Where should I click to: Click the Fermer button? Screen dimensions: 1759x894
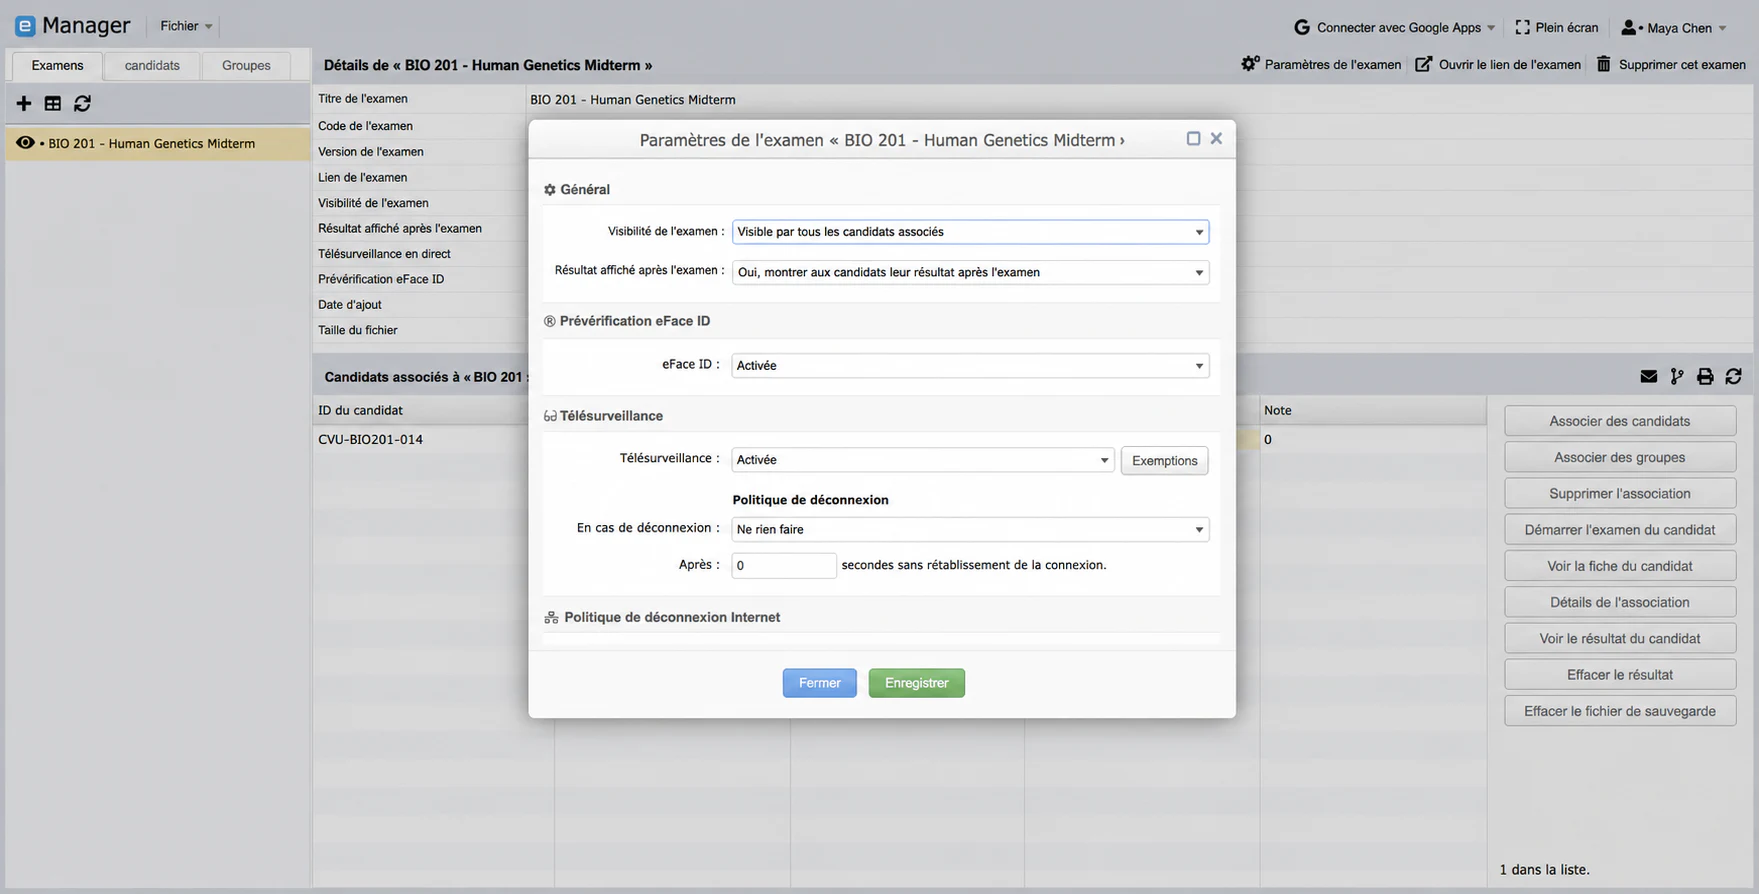(820, 683)
